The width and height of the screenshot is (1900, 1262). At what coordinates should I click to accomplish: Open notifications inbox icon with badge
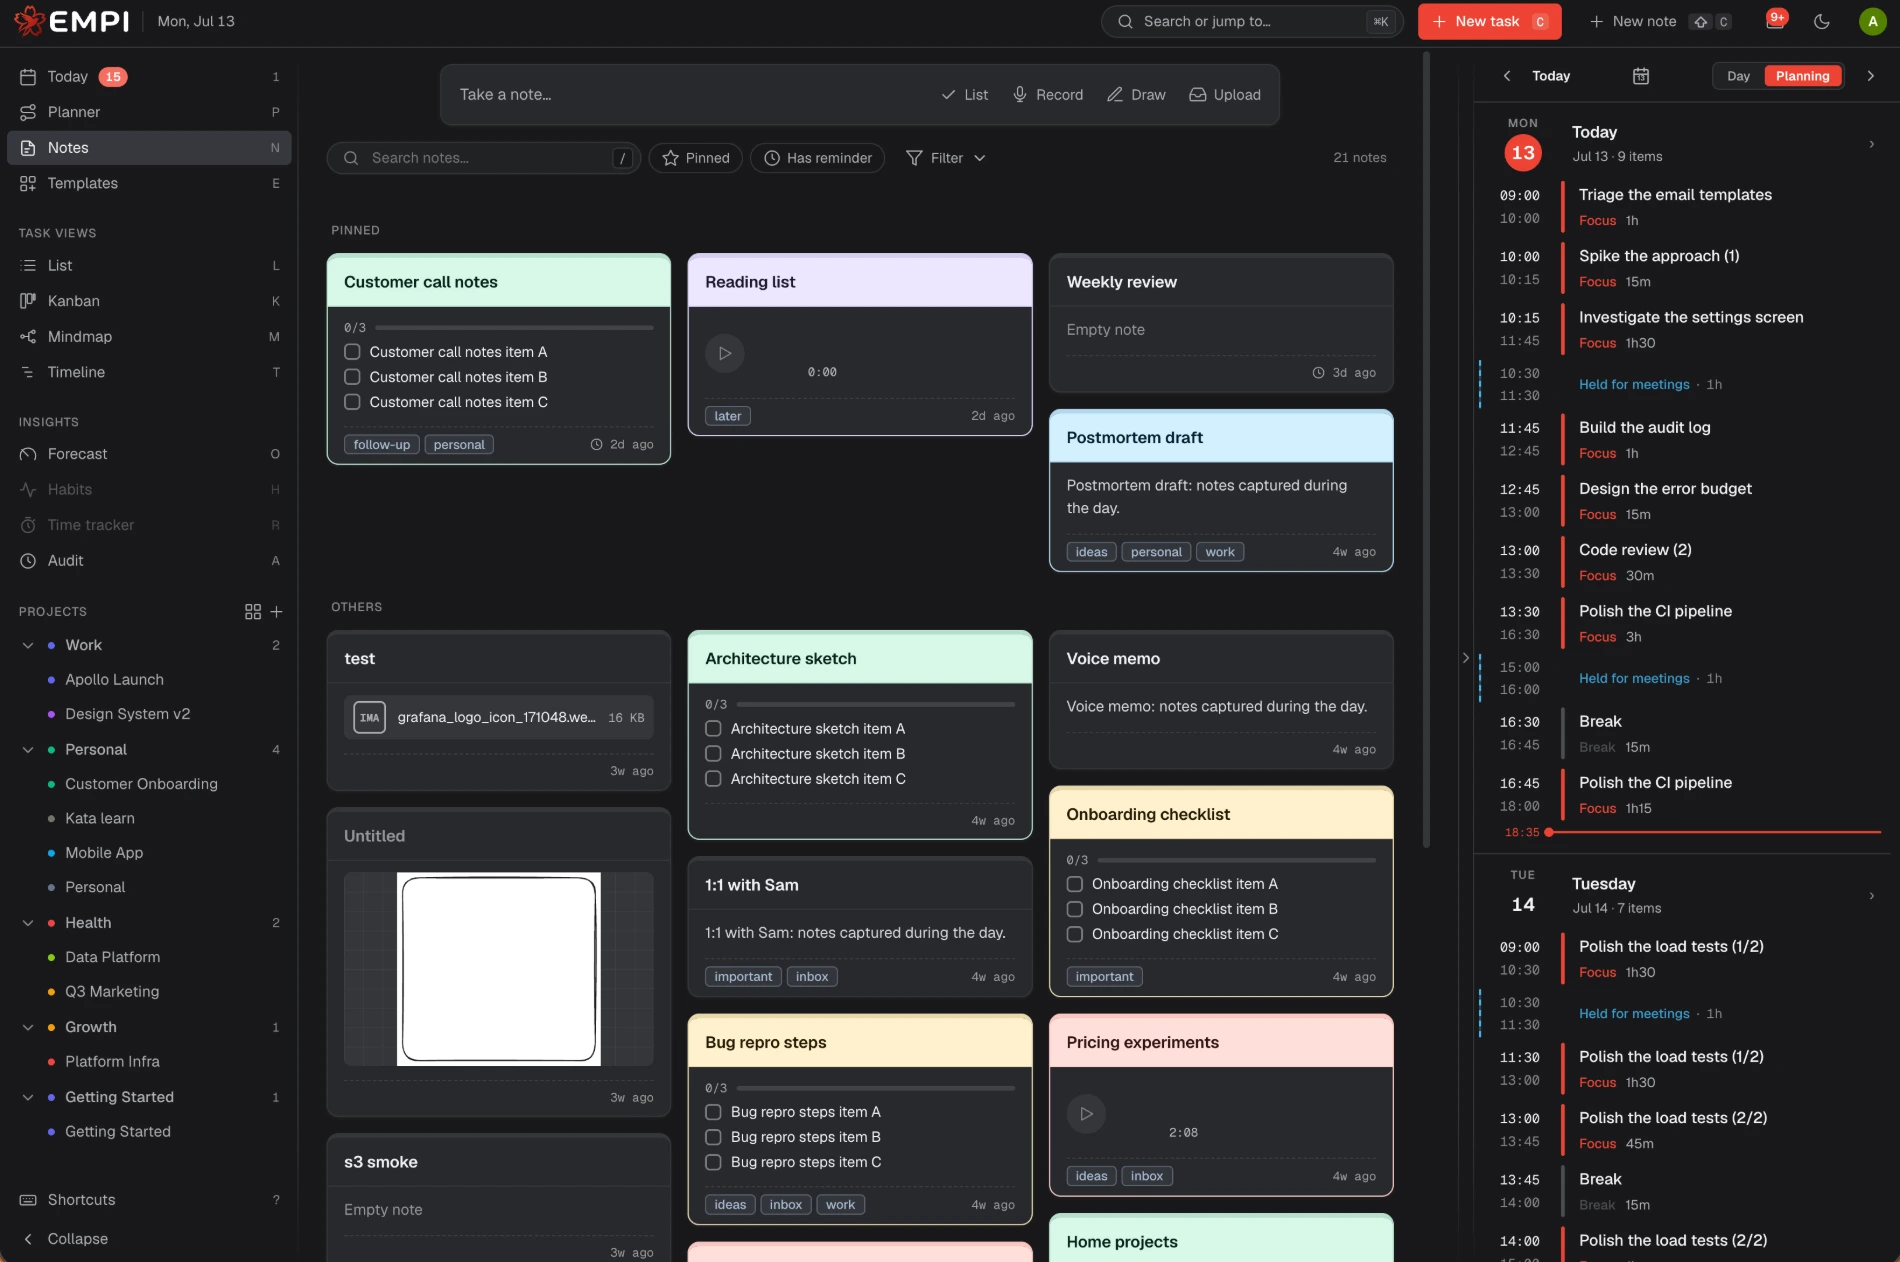click(1776, 21)
